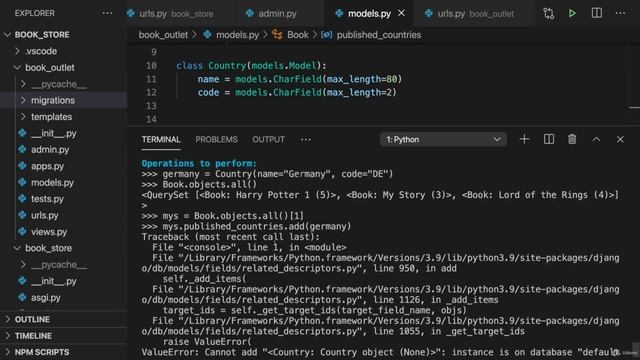This screenshot has width=640, height=360.
Task: Click the Open Changes compare icon
Action: [x=549, y=13]
